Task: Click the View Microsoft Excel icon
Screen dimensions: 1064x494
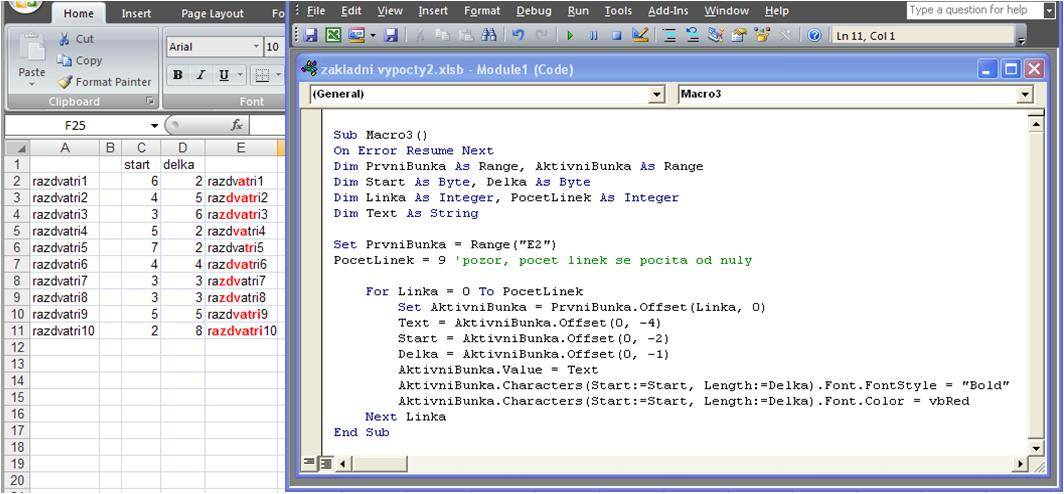Action: pos(334,35)
